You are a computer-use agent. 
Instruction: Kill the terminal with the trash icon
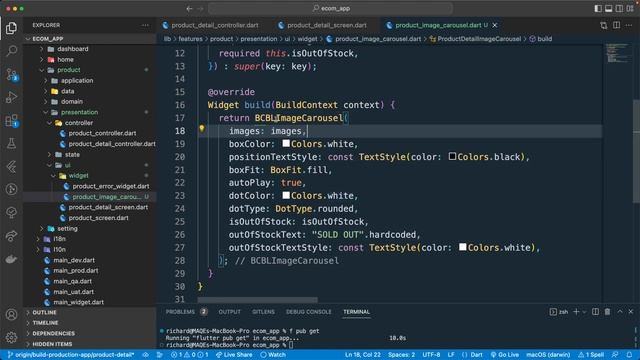607,312
